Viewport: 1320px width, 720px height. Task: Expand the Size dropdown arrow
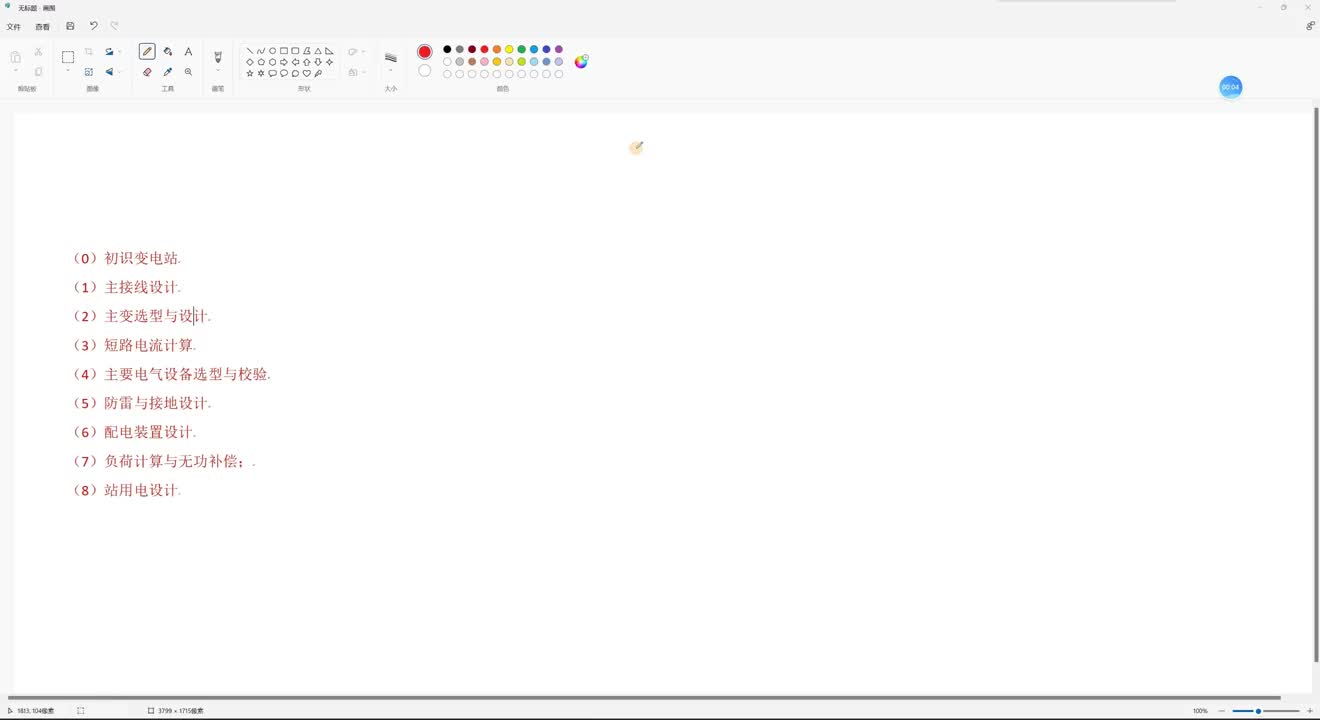pos(391,71)
